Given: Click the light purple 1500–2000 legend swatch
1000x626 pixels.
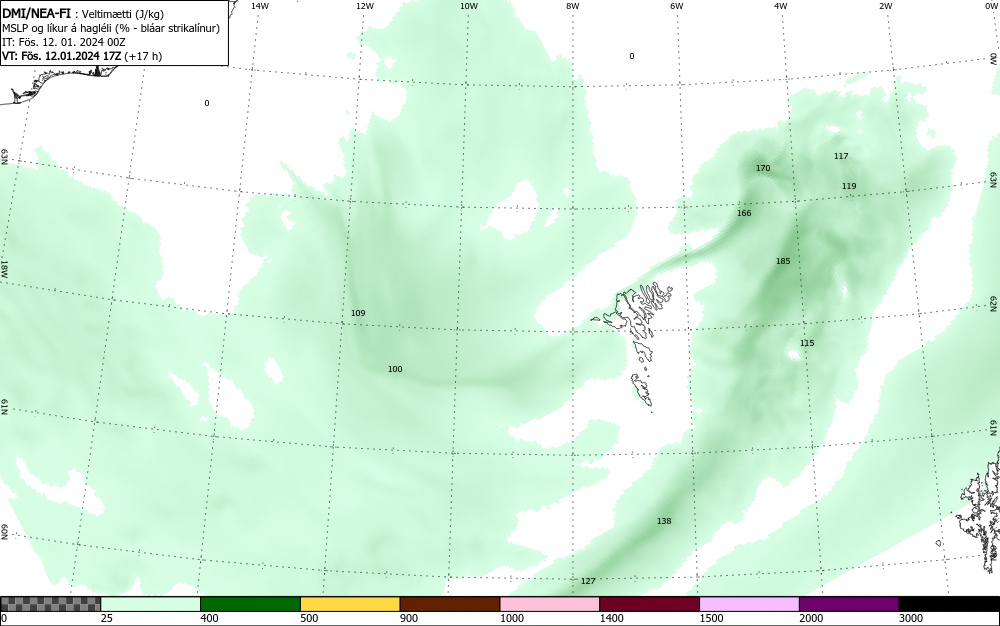Looking at the screenshot, I should [x=749, y=604].
